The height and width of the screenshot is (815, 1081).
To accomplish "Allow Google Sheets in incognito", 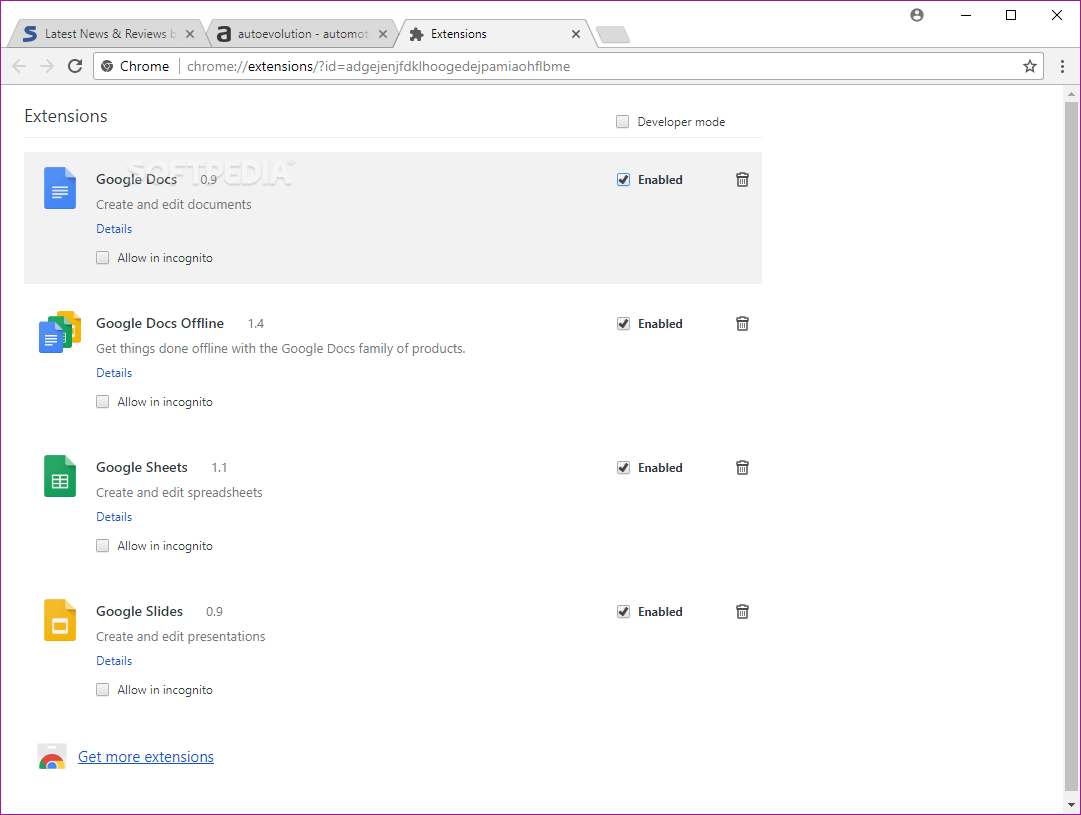I will pyautogui.click(x=103, y=546).
